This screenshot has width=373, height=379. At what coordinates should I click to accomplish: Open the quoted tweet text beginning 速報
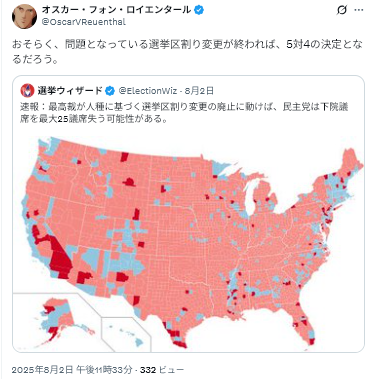tap(184, 112)
